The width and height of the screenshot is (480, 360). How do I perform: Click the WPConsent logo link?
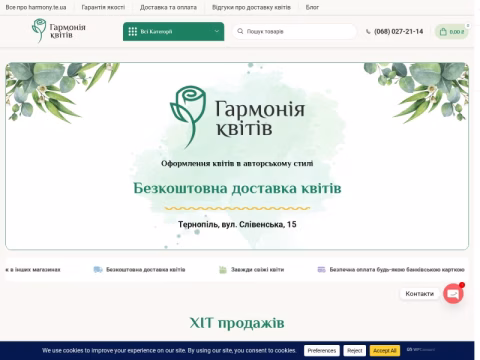(x=421, y=350)
